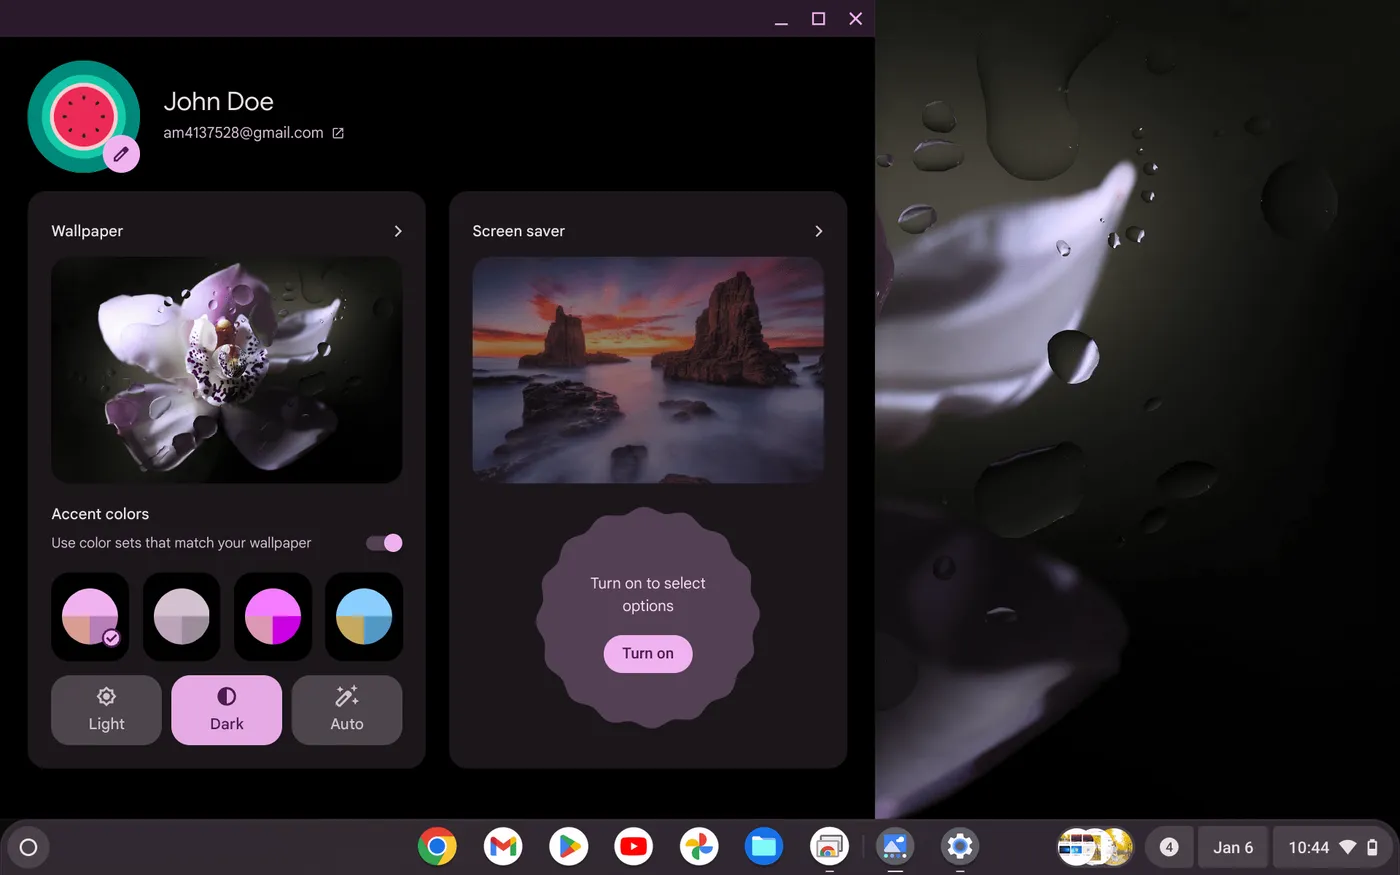Expand the Screen saver section chevron
The height and width of the screenshot is (875, 1400).
point(819,231)
